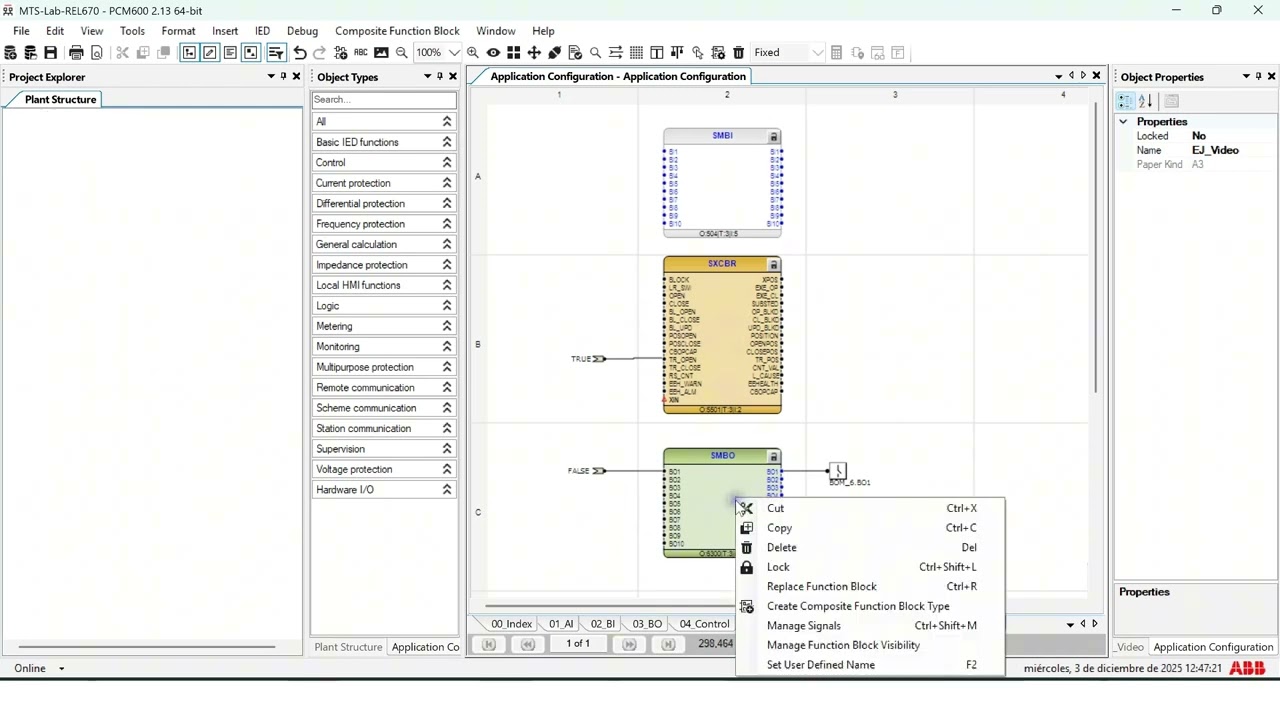Pin the Object Types panel
This screenshot has width=1280, height=720.
pyautogui.click(x=440, y=77)
